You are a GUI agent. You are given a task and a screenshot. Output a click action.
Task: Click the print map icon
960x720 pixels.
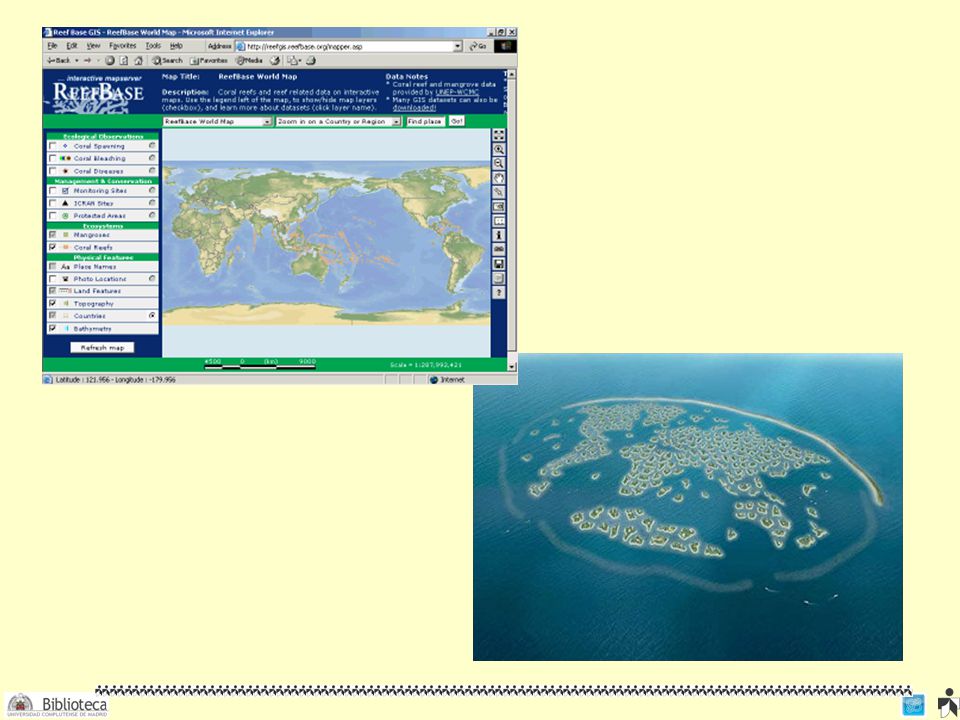click(x=499, y=278)
